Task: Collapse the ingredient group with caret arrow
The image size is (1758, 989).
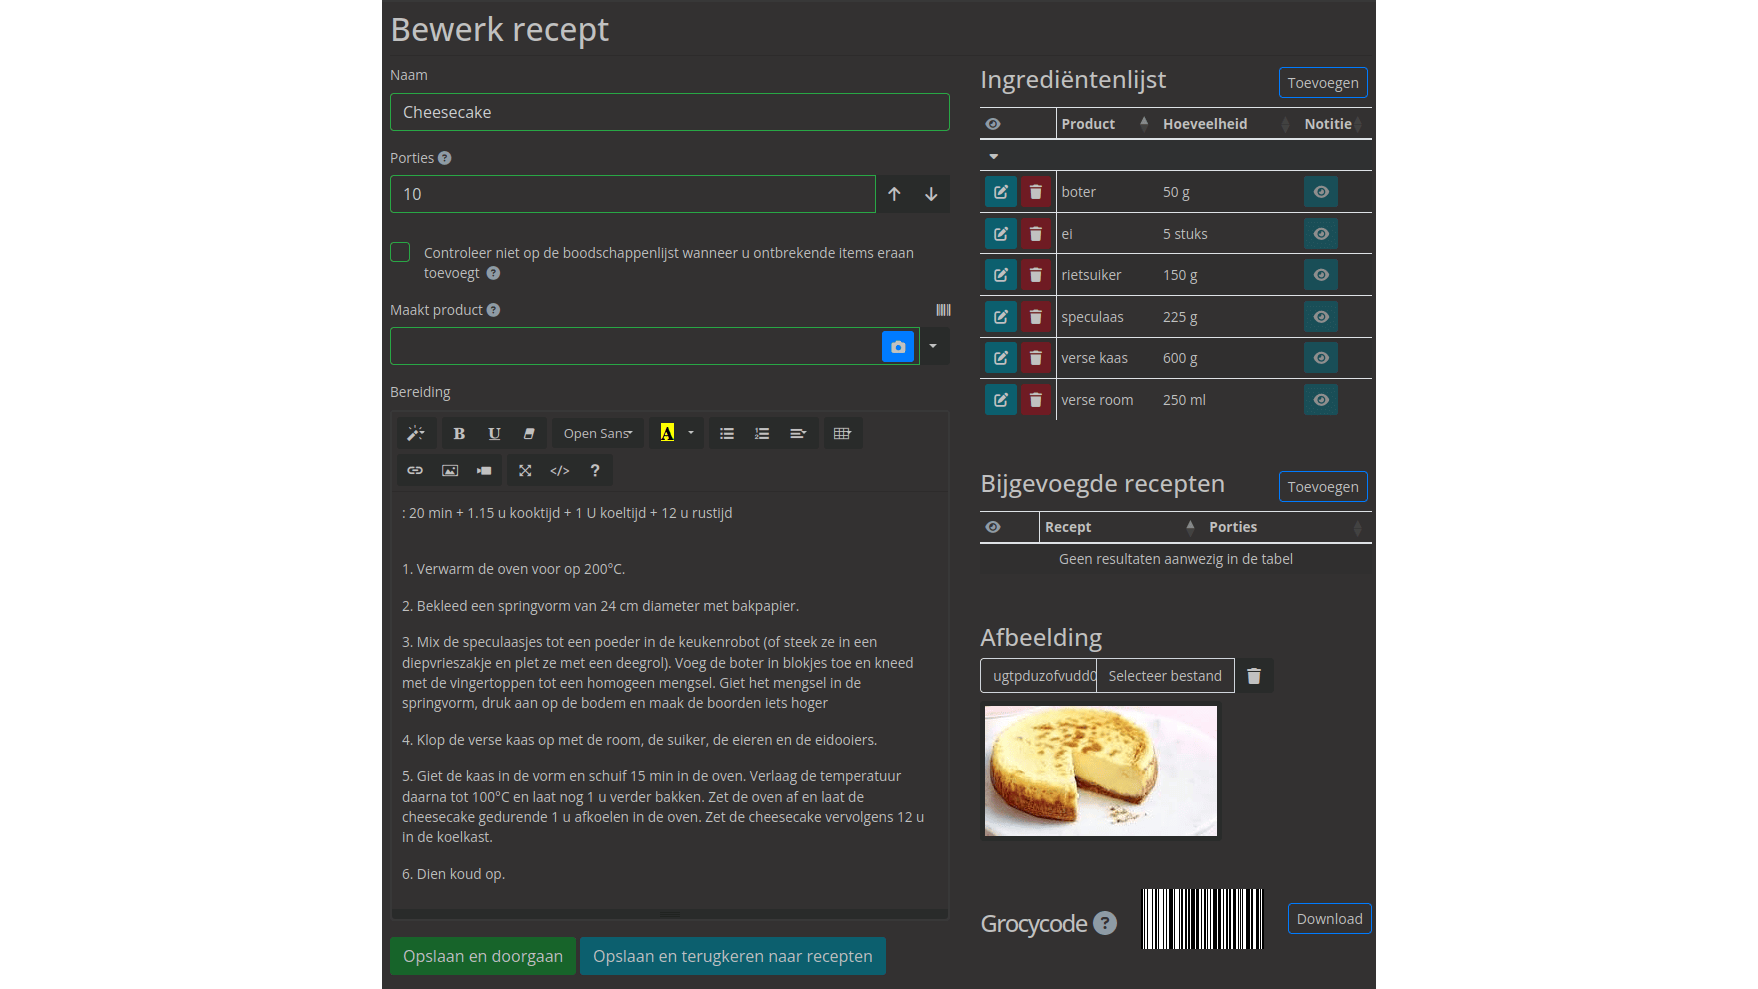Action: [x=994, y=156]
